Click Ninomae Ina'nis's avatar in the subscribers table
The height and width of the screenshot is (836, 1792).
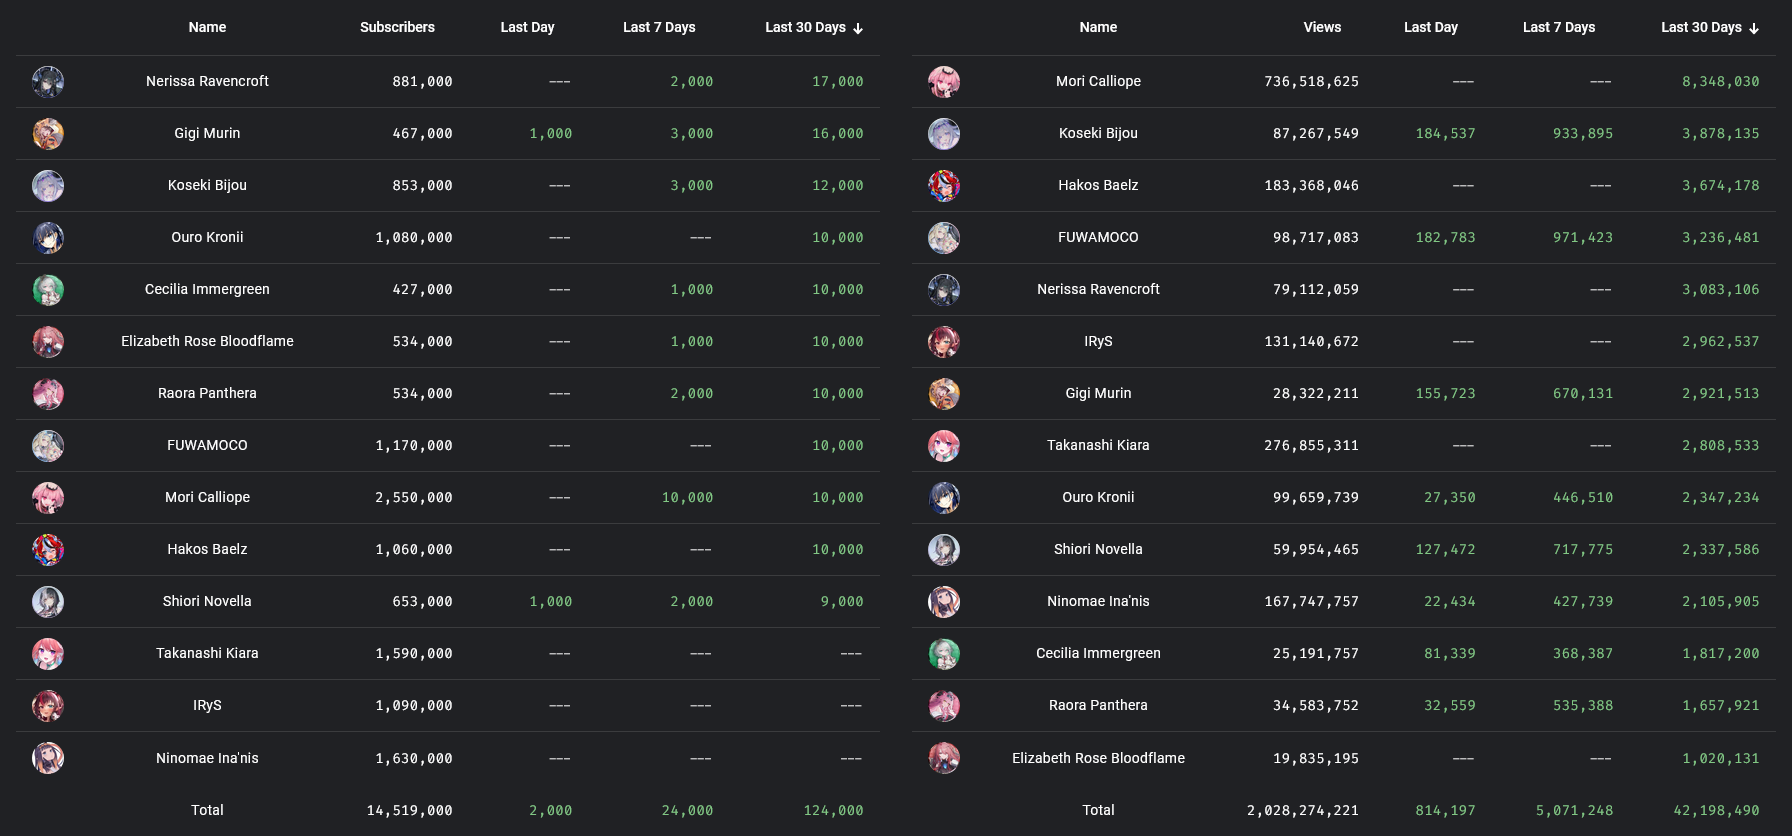tap(48, 758)
